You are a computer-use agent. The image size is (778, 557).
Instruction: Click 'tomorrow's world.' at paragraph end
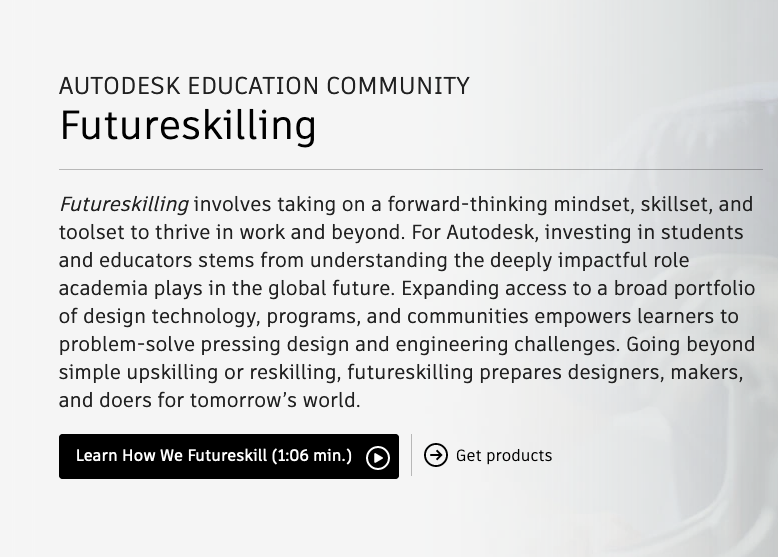click(275, 400)
